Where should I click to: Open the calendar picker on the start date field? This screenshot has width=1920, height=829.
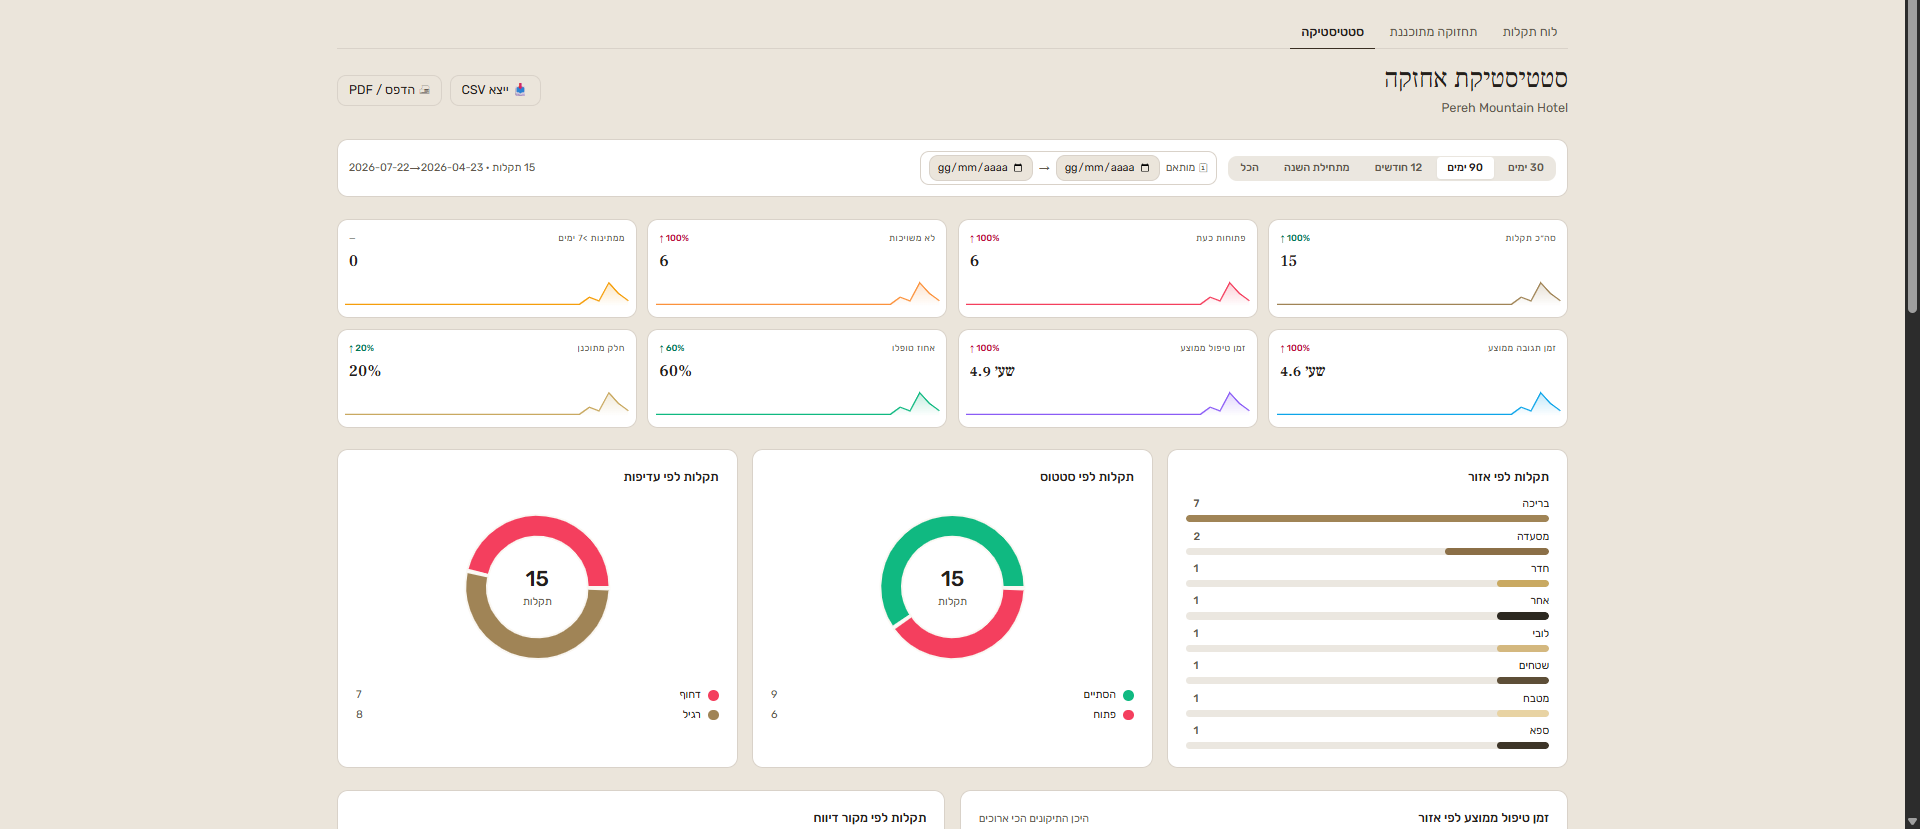coord(1145,168)
